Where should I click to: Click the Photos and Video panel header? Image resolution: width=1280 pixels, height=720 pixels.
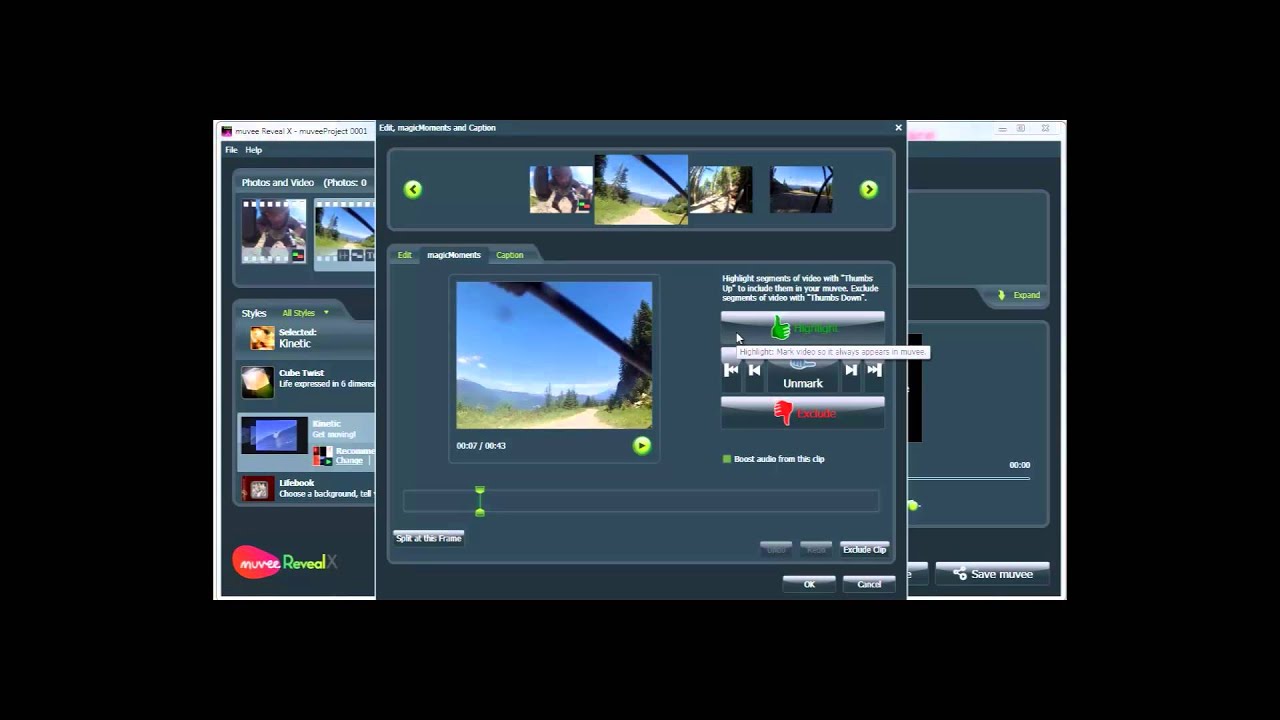304,183
